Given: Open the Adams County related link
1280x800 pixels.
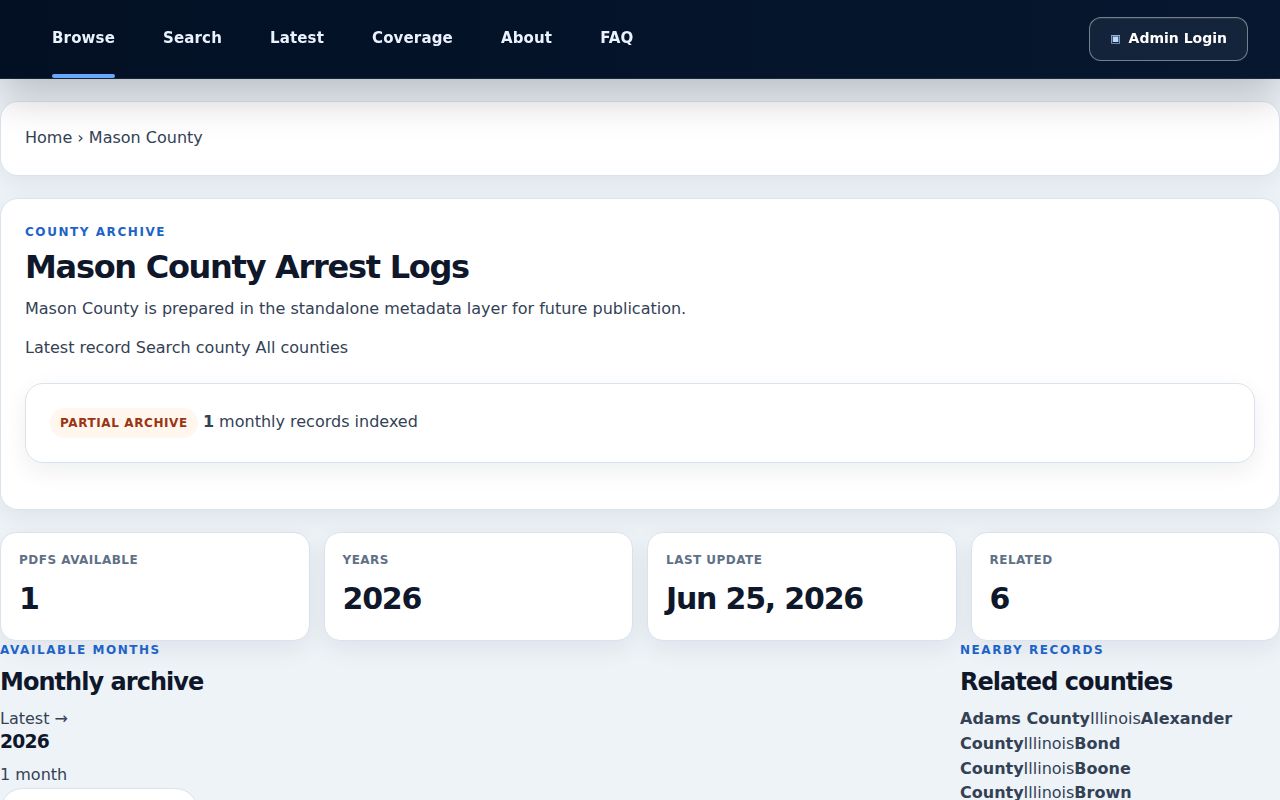Looking at the screenshot, I should pyautogui.click(x=1024, y=718).
